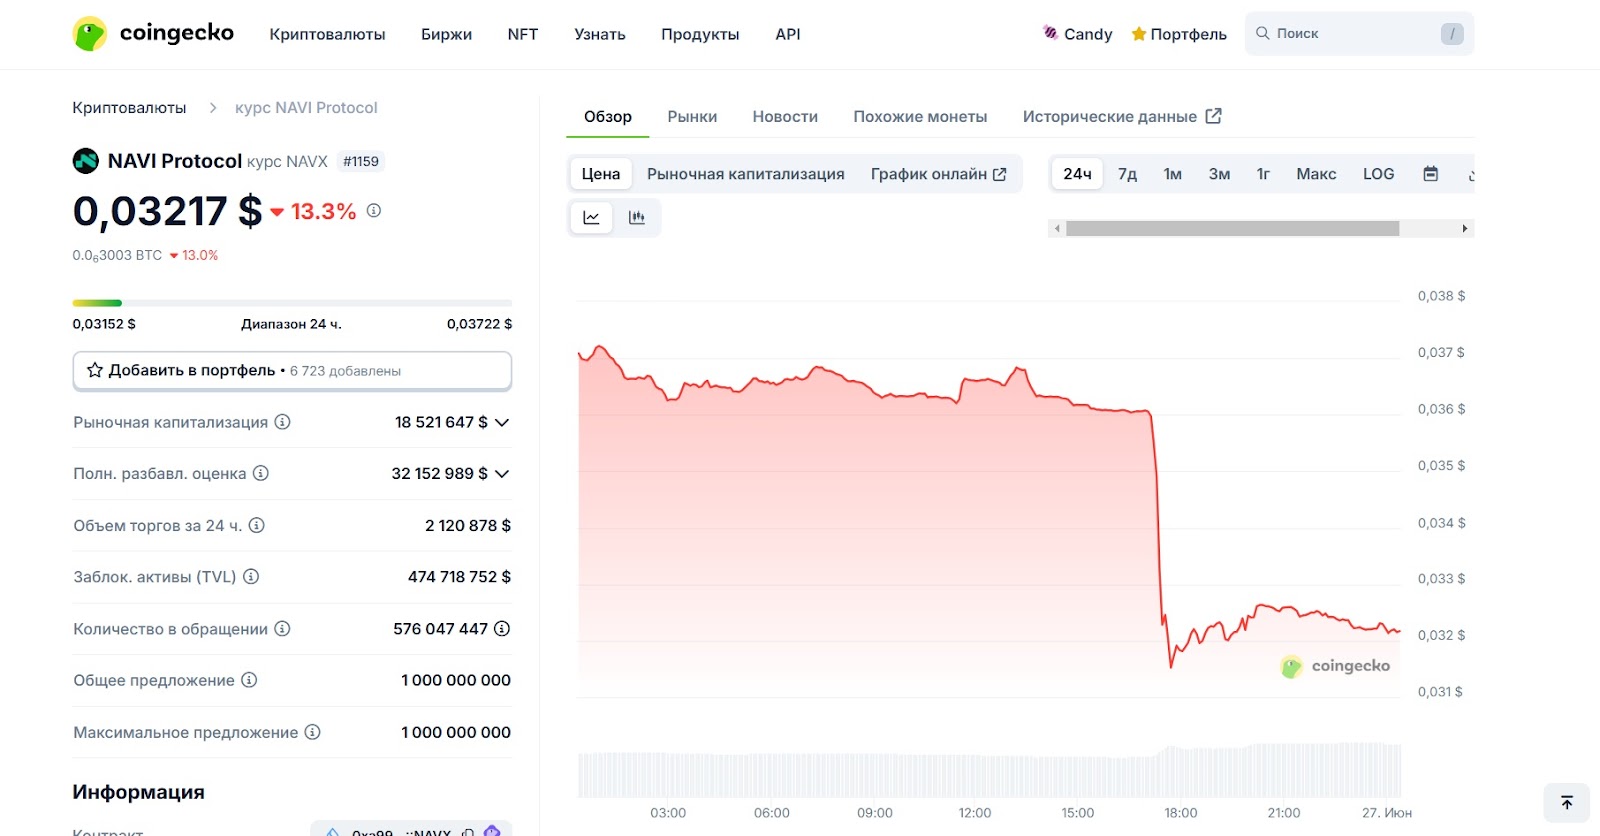
Task: Expand fully diluted 32 152 989 $ chevron
Action: click(x=502, y=474)
